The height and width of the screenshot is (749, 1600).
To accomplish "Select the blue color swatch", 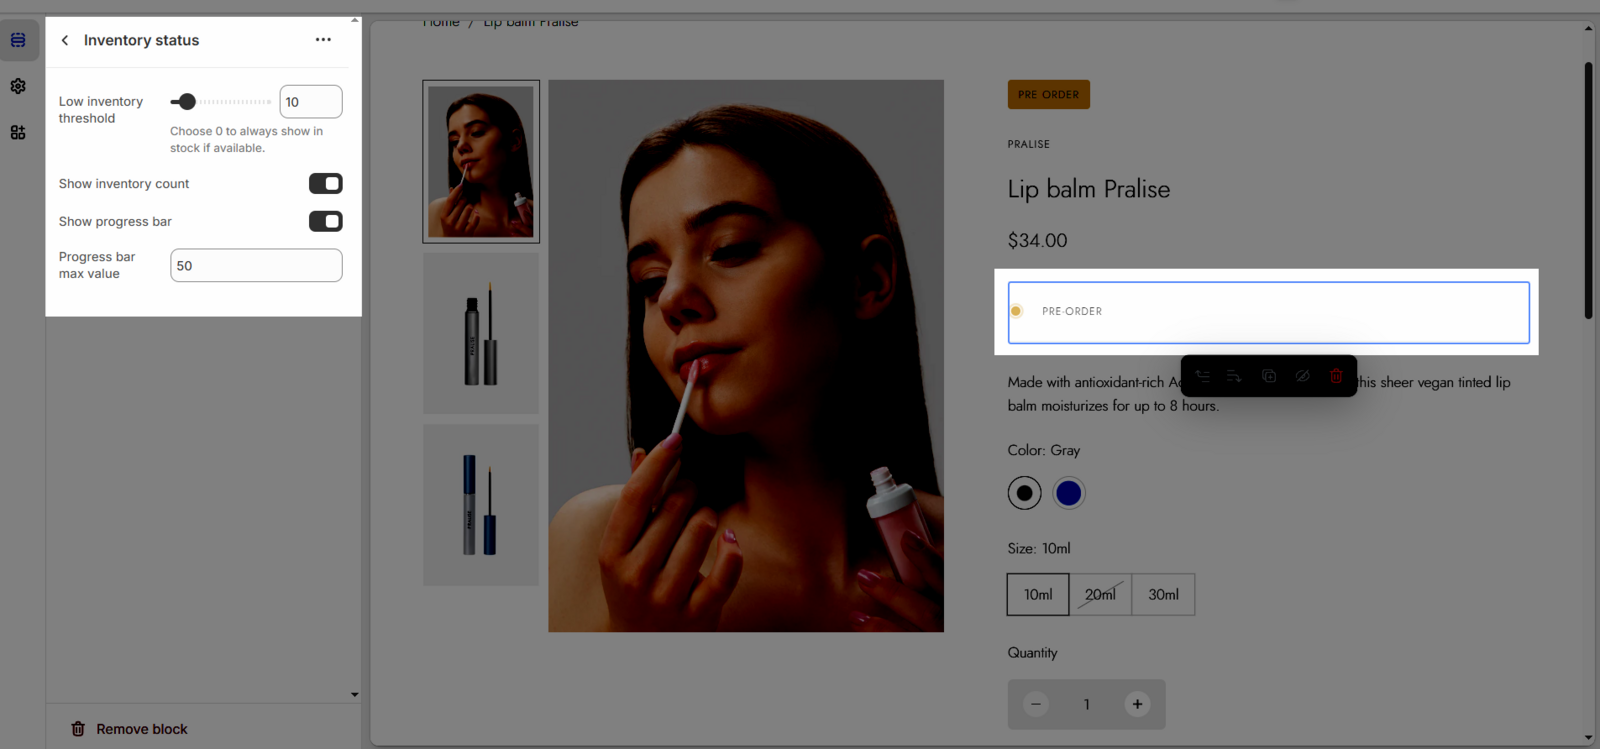I will 1069,493.
